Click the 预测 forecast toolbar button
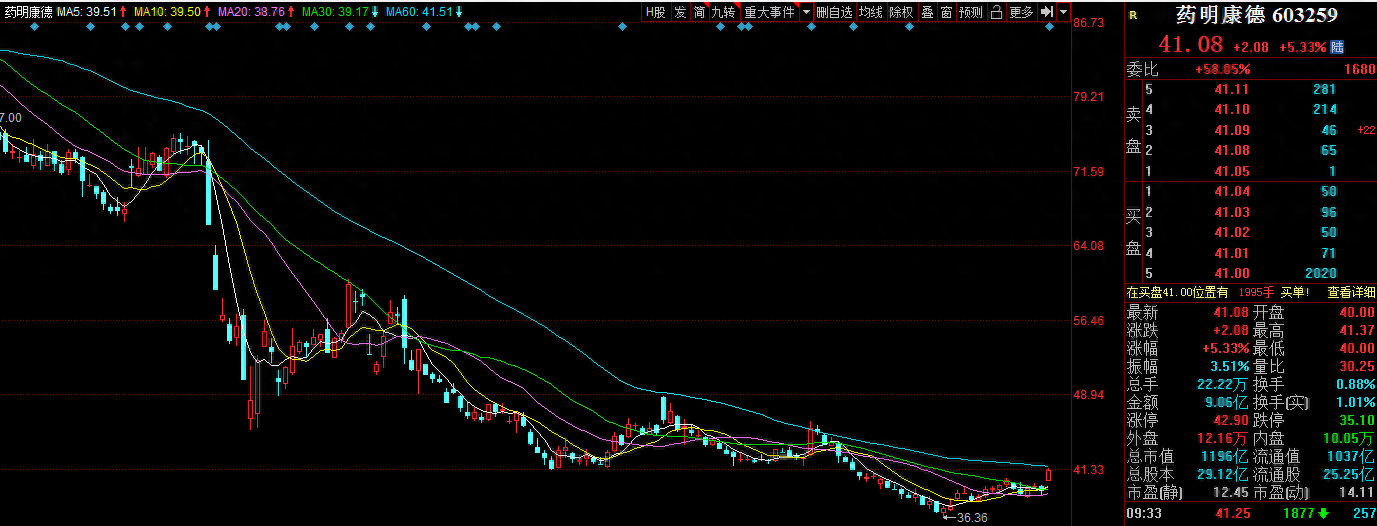Image resolution: width=1377 pixels, height=526 pixels. click(x=970, y=12)
